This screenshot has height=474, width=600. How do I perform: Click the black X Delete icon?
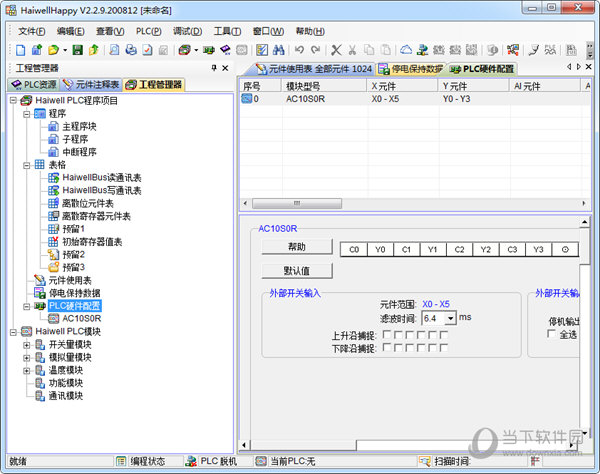pos(336,50)
